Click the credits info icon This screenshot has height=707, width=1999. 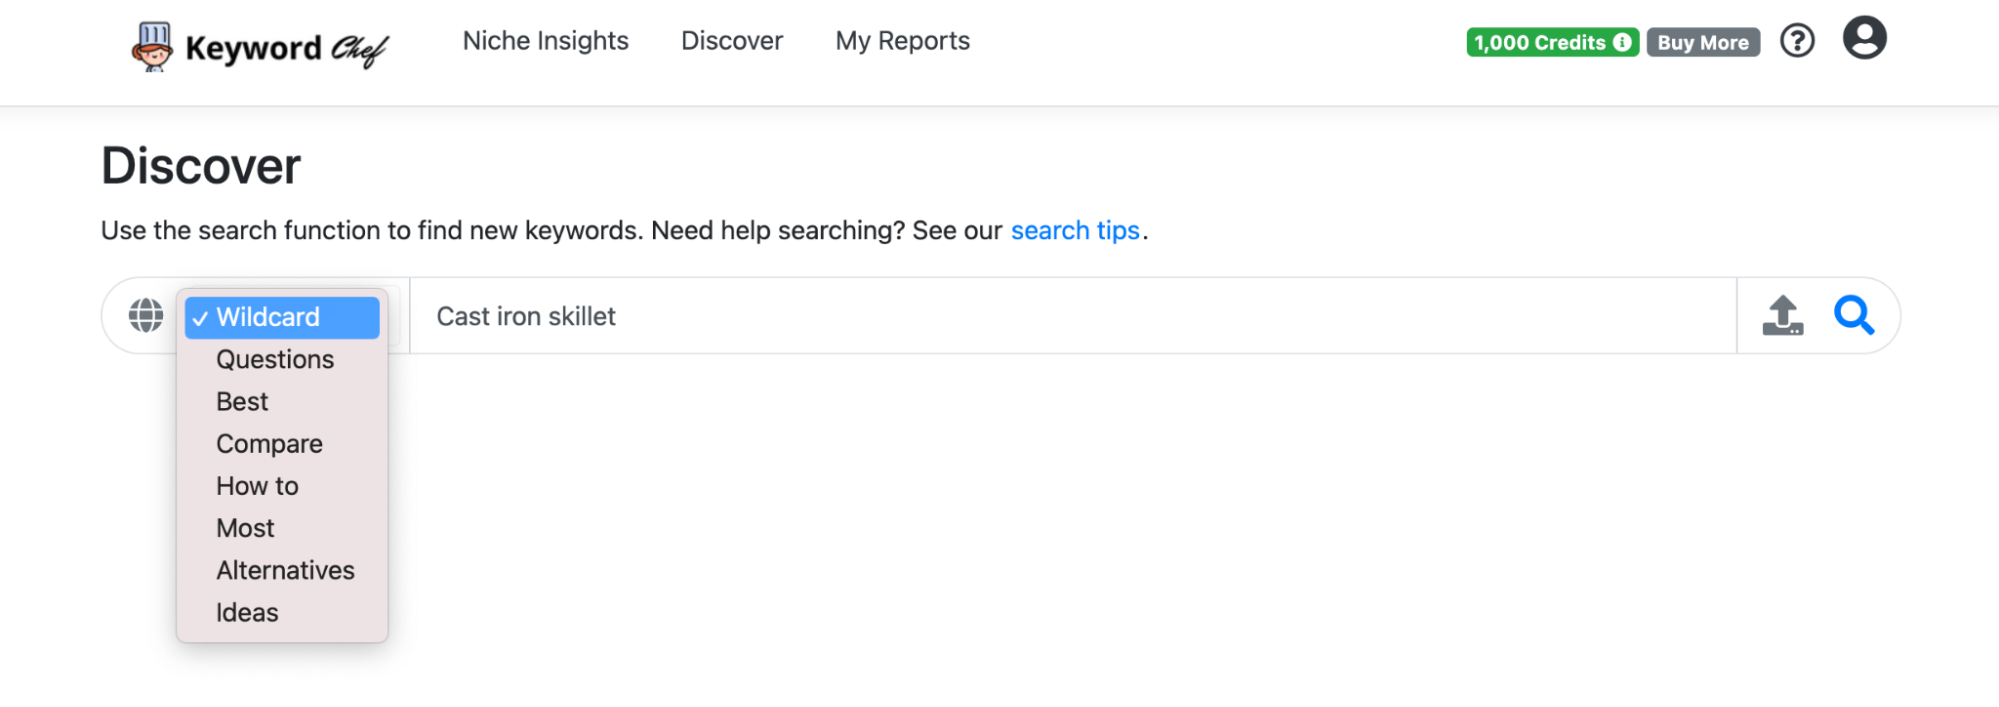click(x=1622, y=42)
